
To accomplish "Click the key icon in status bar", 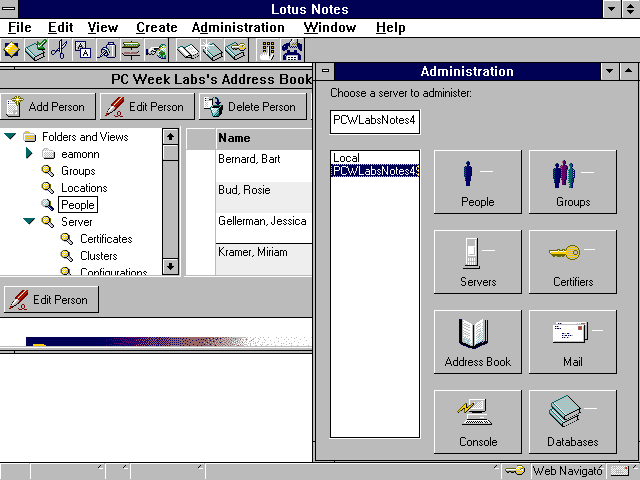I will (515, 471).
